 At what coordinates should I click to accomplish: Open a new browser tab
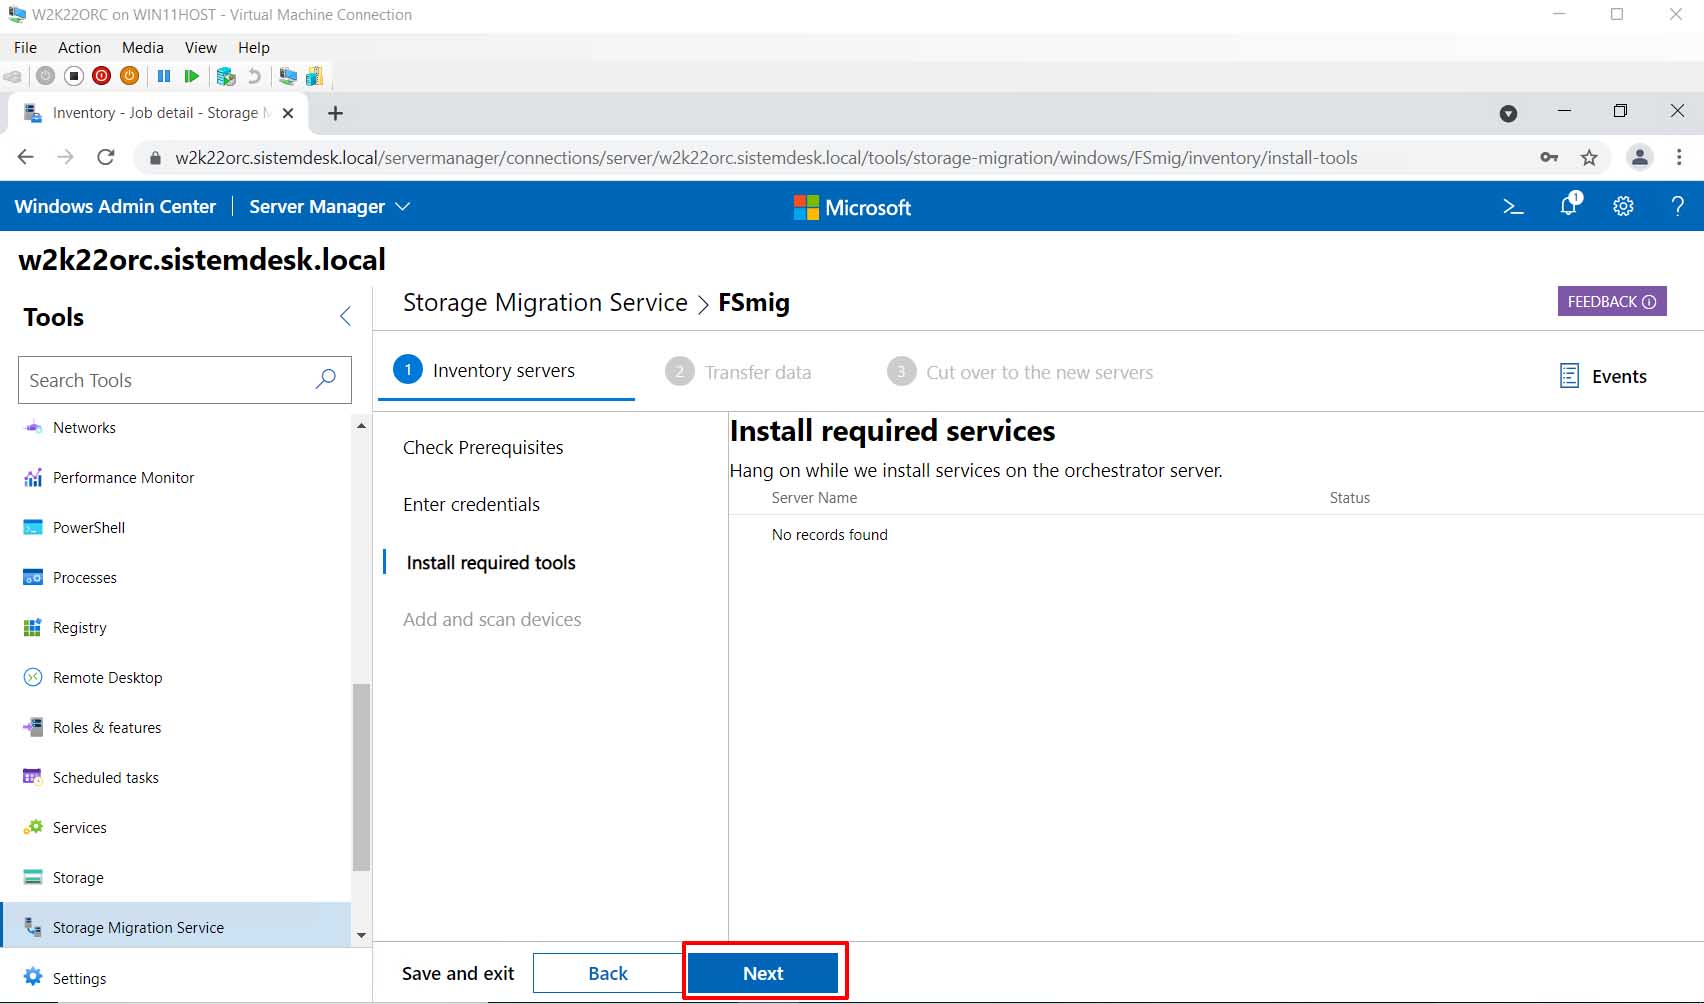tap(336, 113)
